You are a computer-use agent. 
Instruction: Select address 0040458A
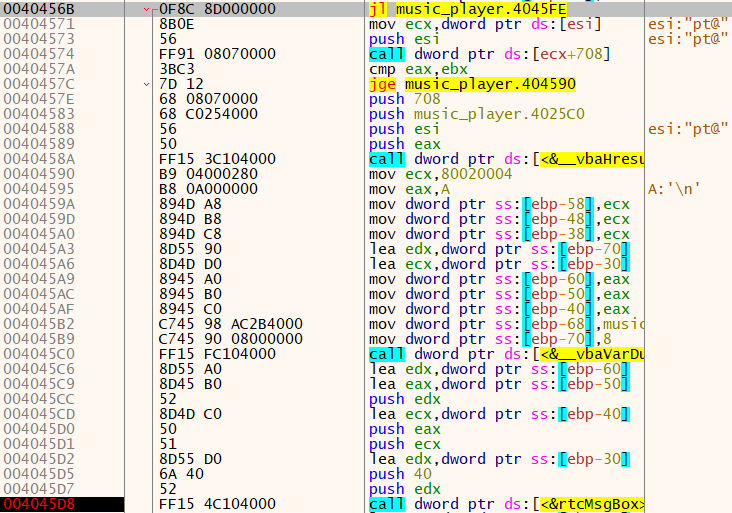click(x=39, y=159)
